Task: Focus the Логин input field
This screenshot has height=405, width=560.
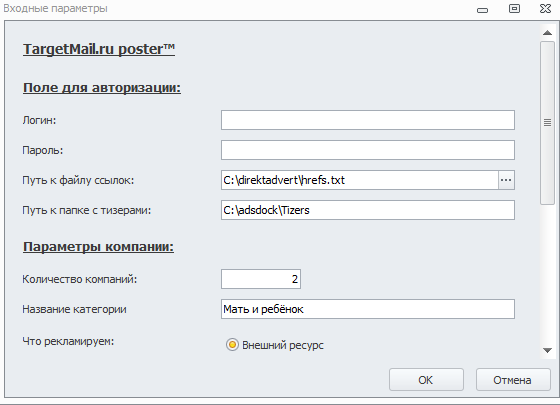Action: coord(368,120)
